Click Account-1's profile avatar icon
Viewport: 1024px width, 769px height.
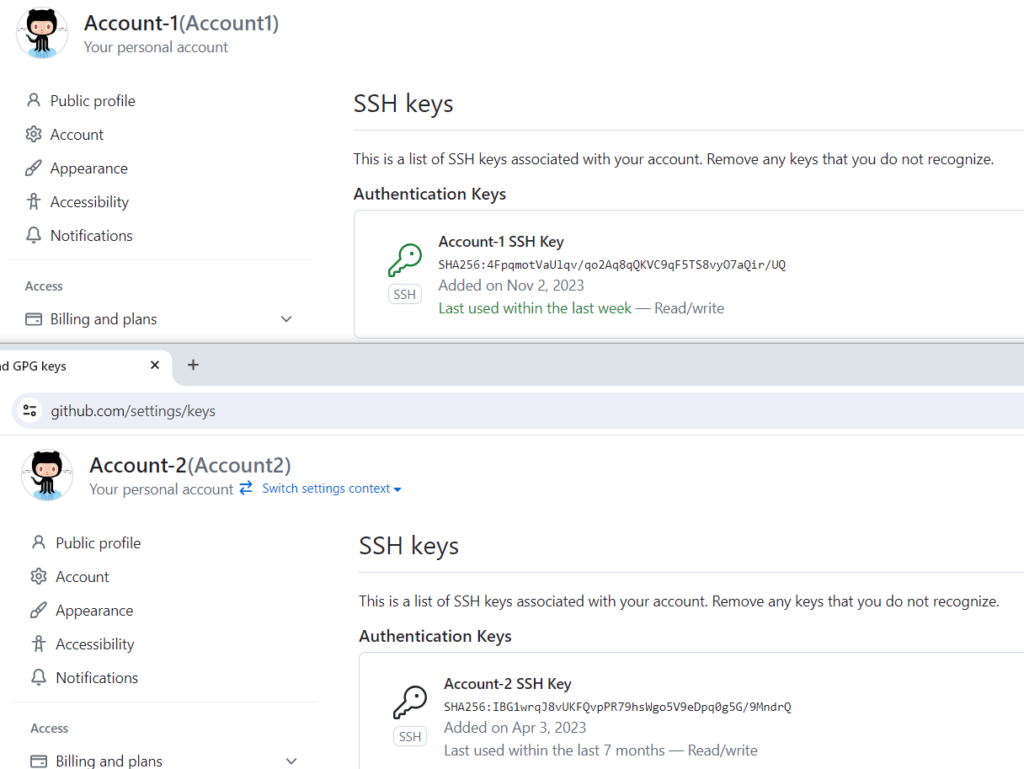pyautogui.click(x=41, y=32)
